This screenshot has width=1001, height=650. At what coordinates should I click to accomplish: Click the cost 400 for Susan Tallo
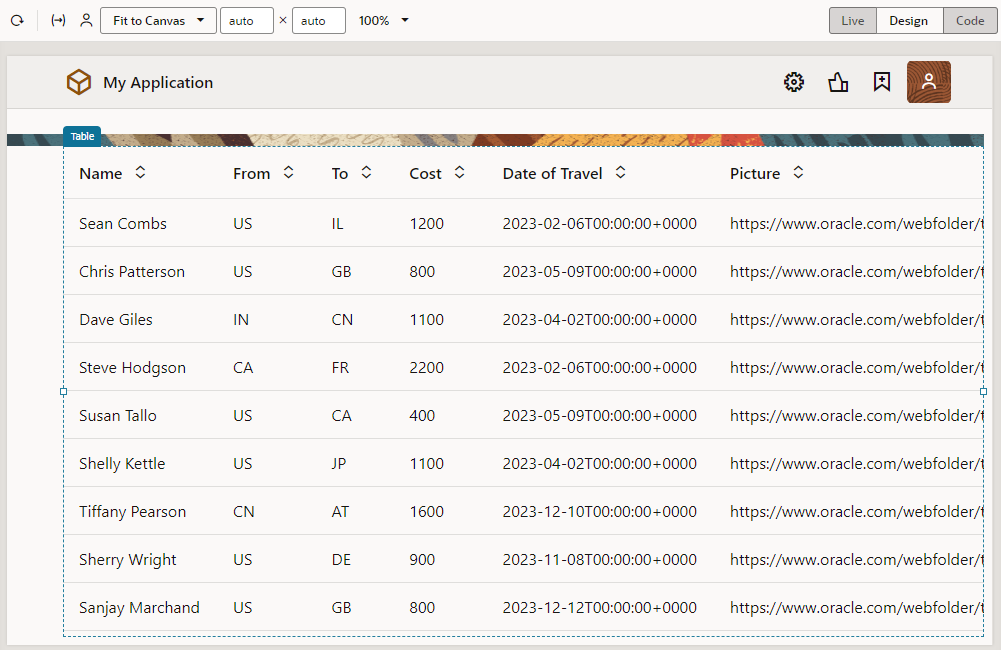tap(422, 416)
